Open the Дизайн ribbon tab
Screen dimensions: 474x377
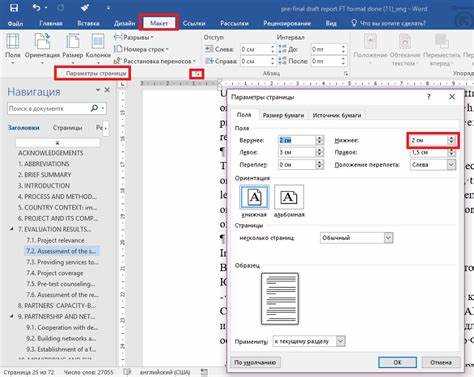tap(124, 23)
